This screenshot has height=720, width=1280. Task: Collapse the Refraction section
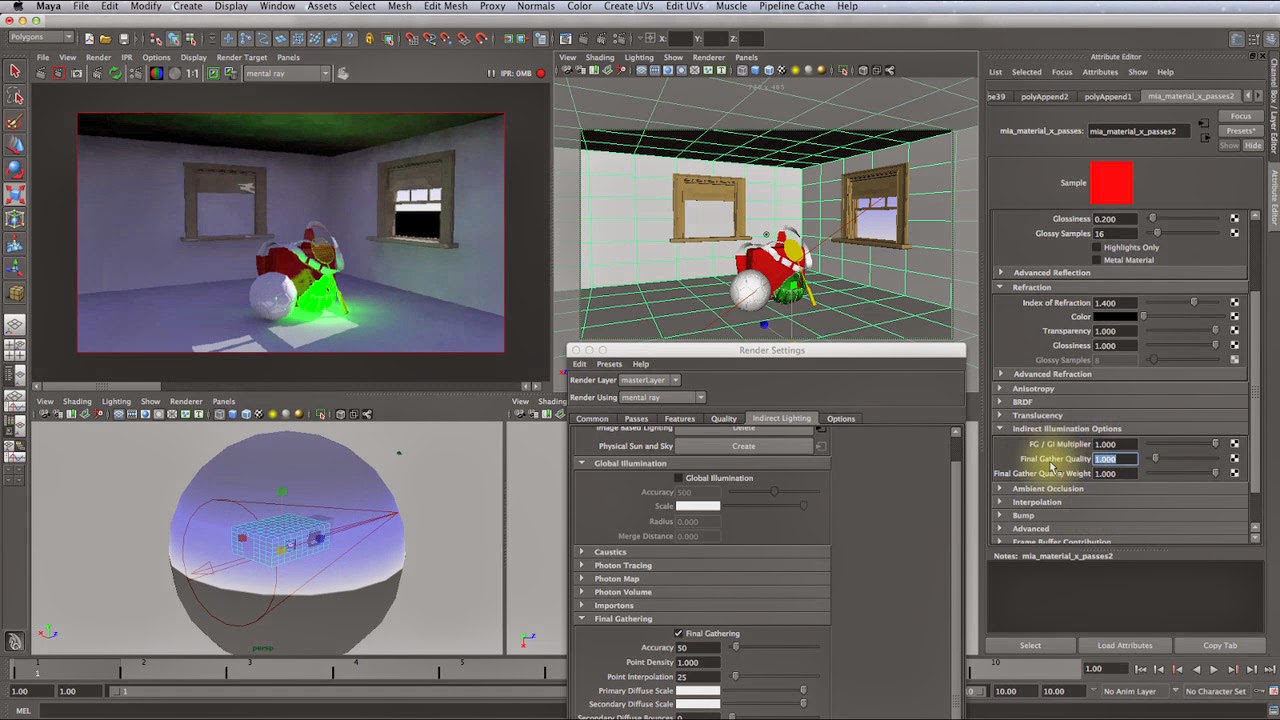coord(1000,287)
